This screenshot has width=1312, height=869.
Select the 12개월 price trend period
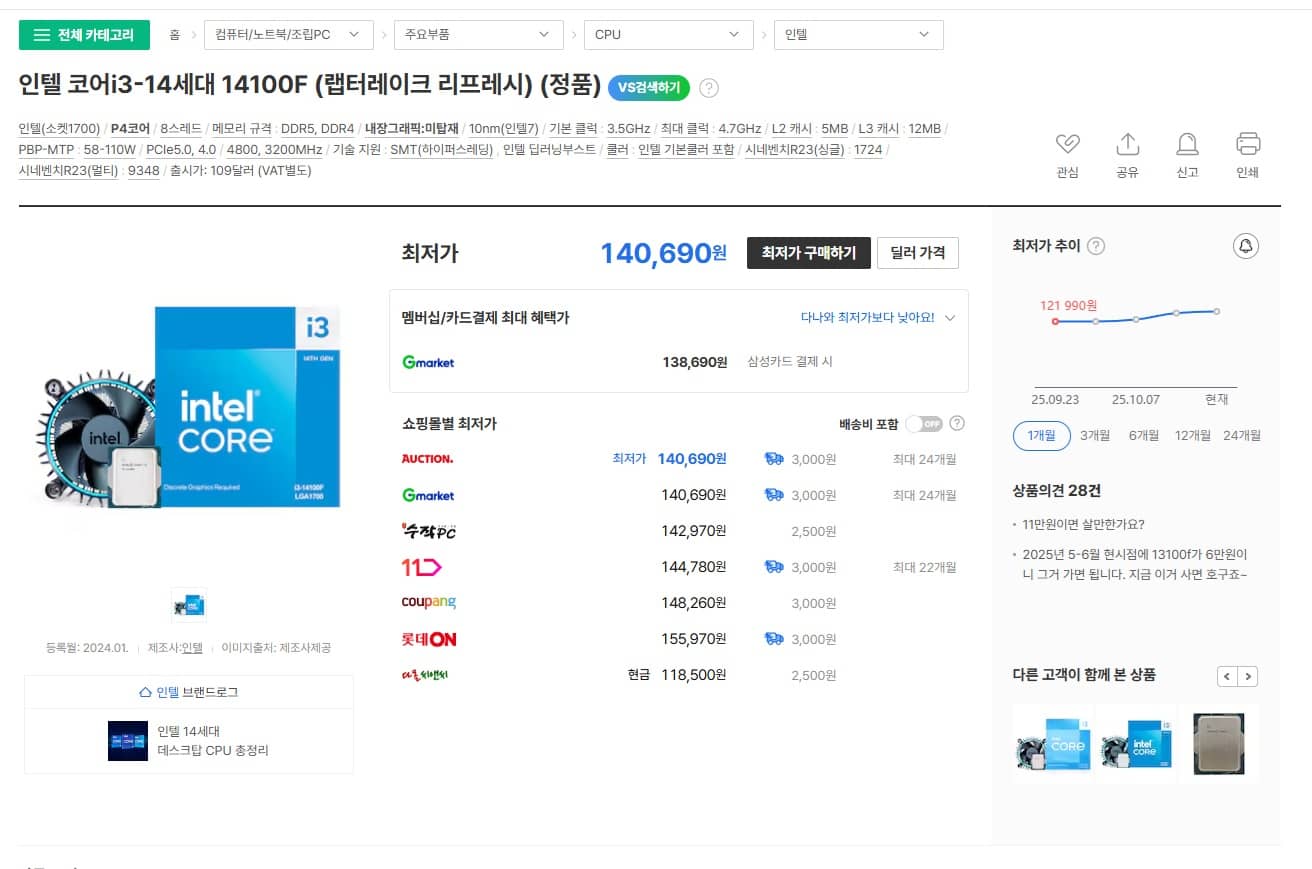pos(1193,435)
